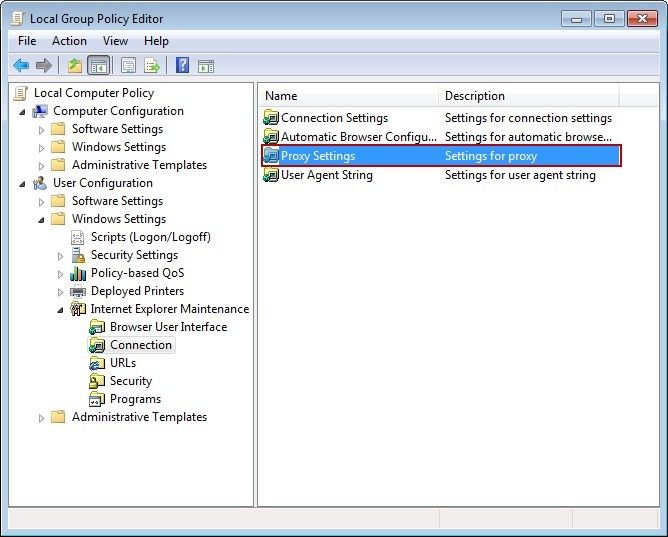668x537 pixels.
Task: Go up one level with folder icon
Action: point(75,66)
